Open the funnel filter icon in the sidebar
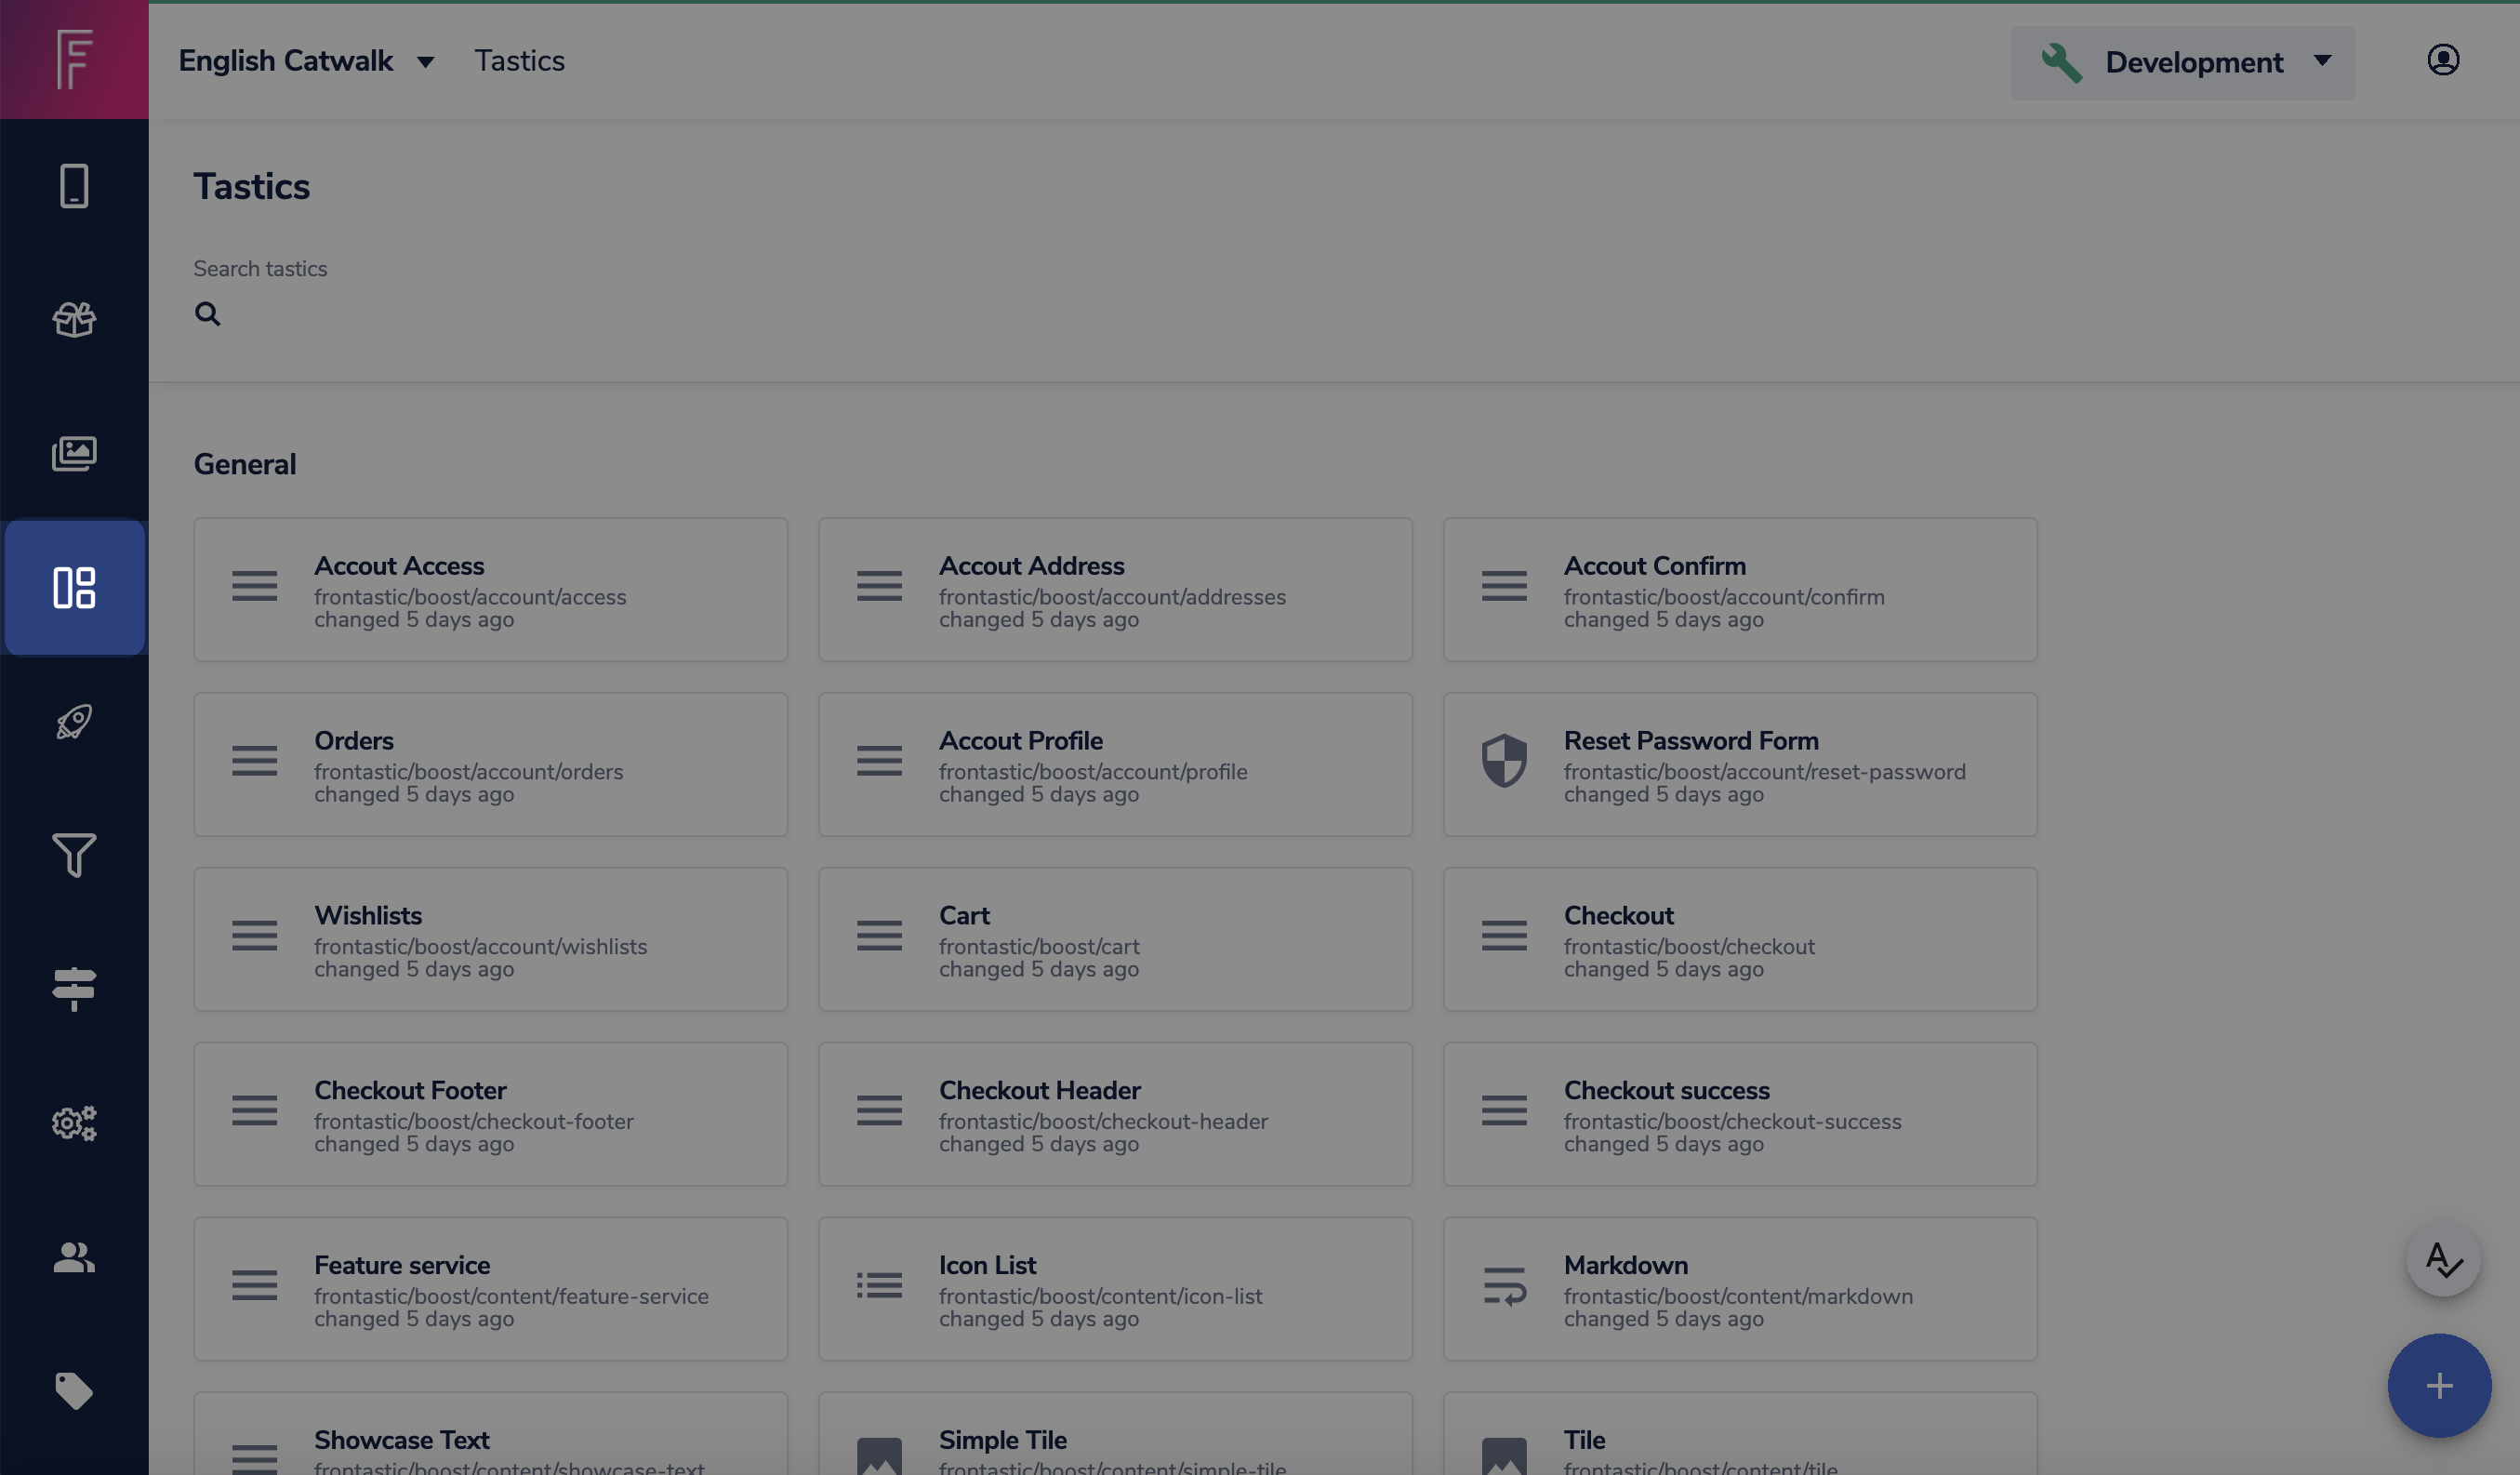The height and width of the screenshot is (1475, 2520). pyautogui.click(x=74, y=855)
